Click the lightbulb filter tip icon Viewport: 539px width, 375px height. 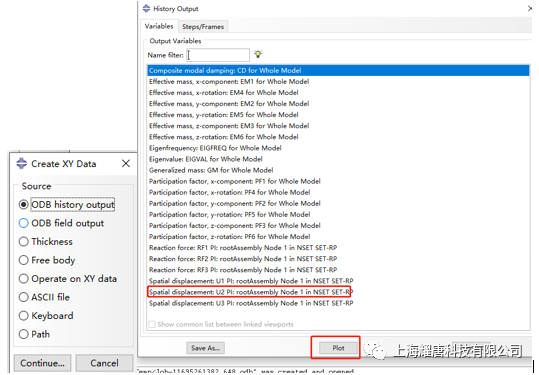click(x=258, y=54)
